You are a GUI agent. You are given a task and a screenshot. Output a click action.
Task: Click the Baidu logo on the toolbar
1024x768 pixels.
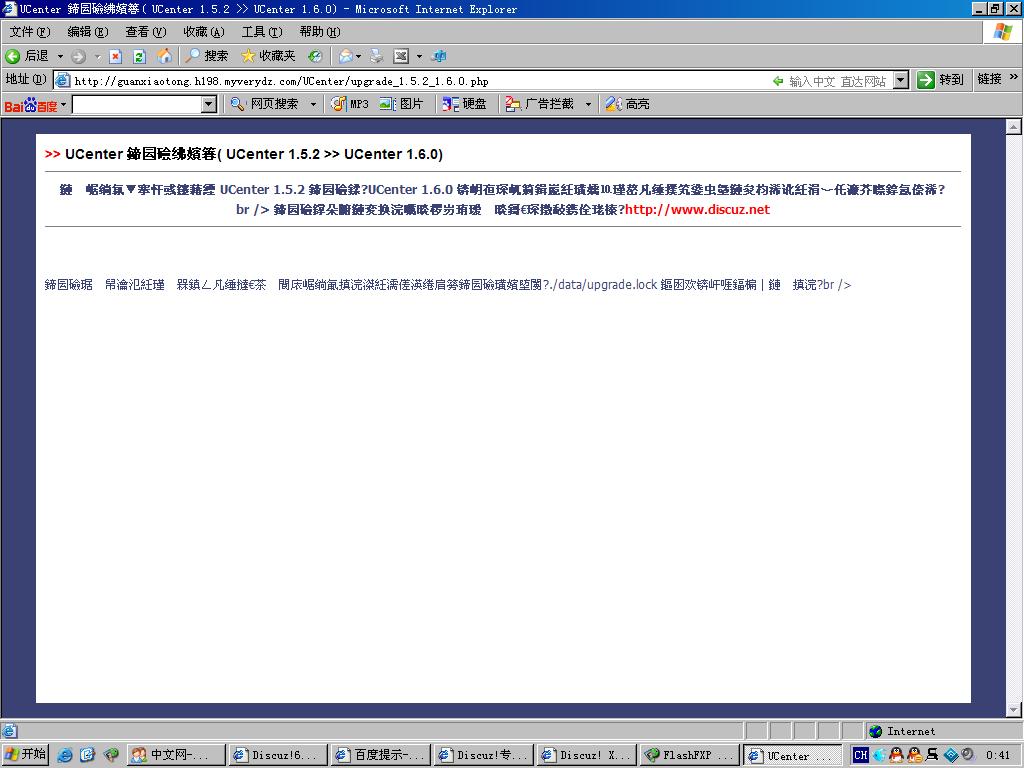[31, 104]
